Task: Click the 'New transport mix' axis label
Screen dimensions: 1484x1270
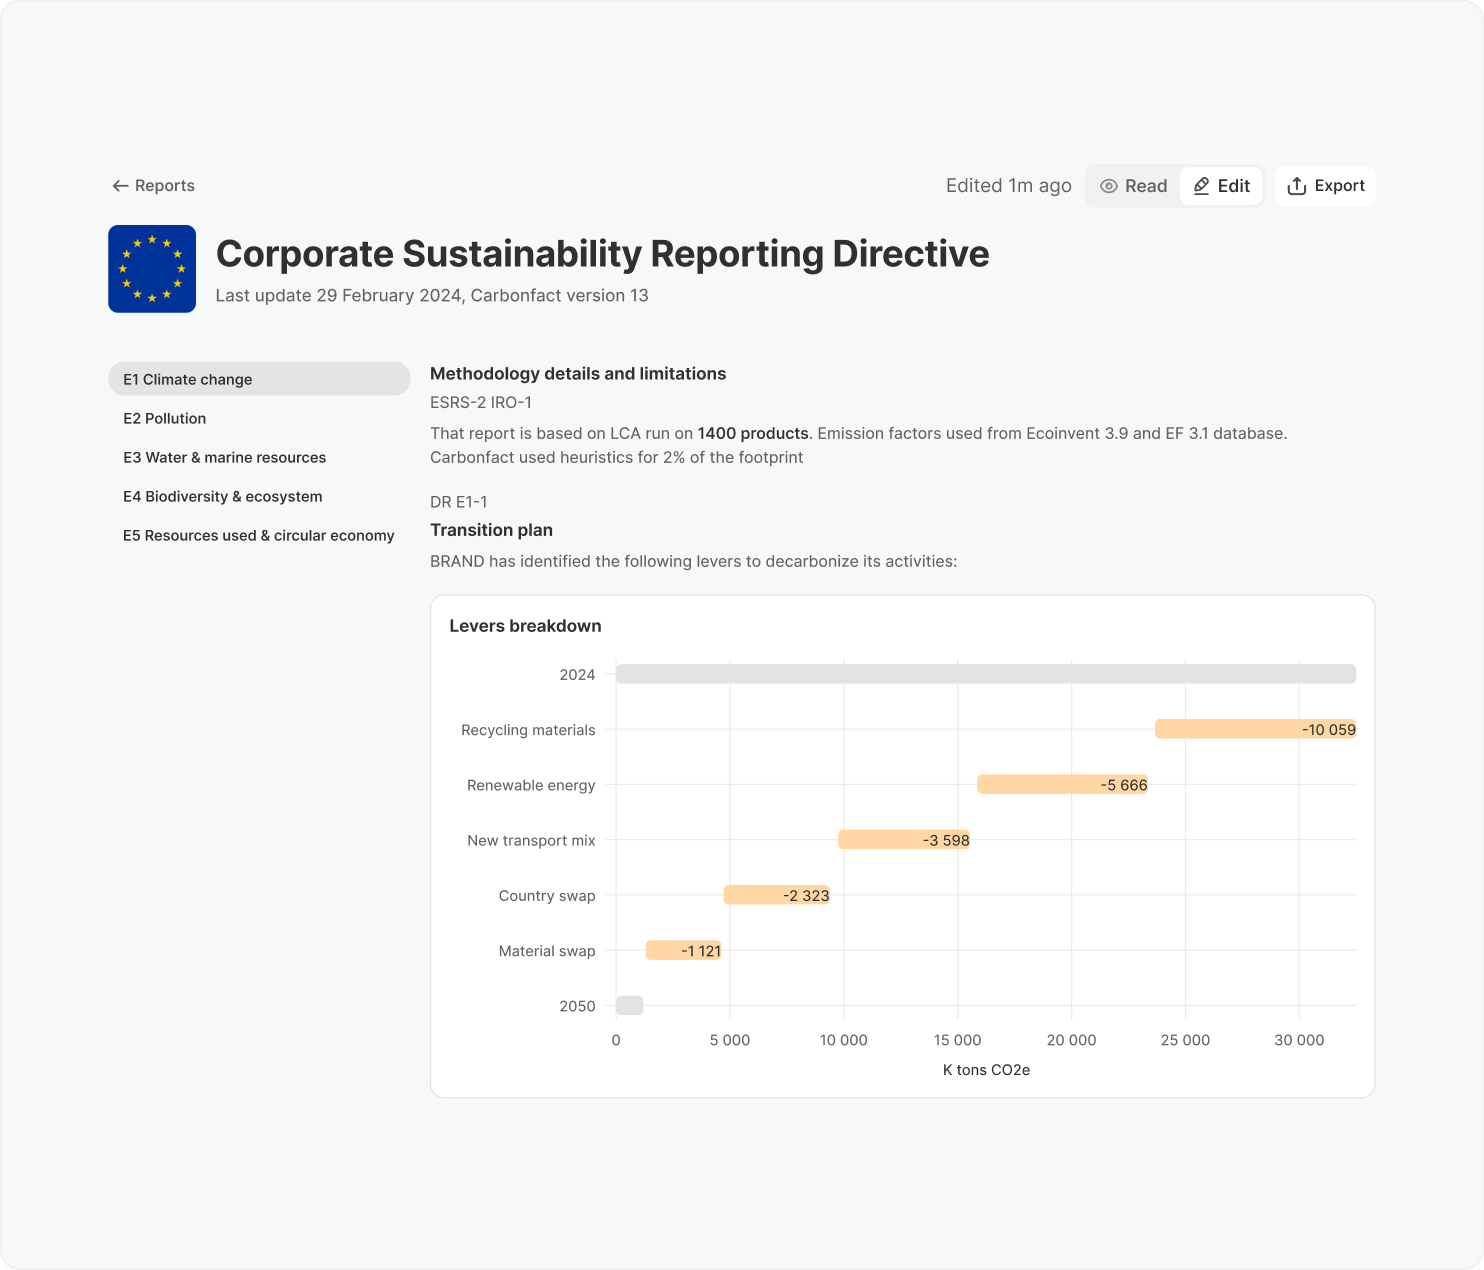Action: click(531, 840)
